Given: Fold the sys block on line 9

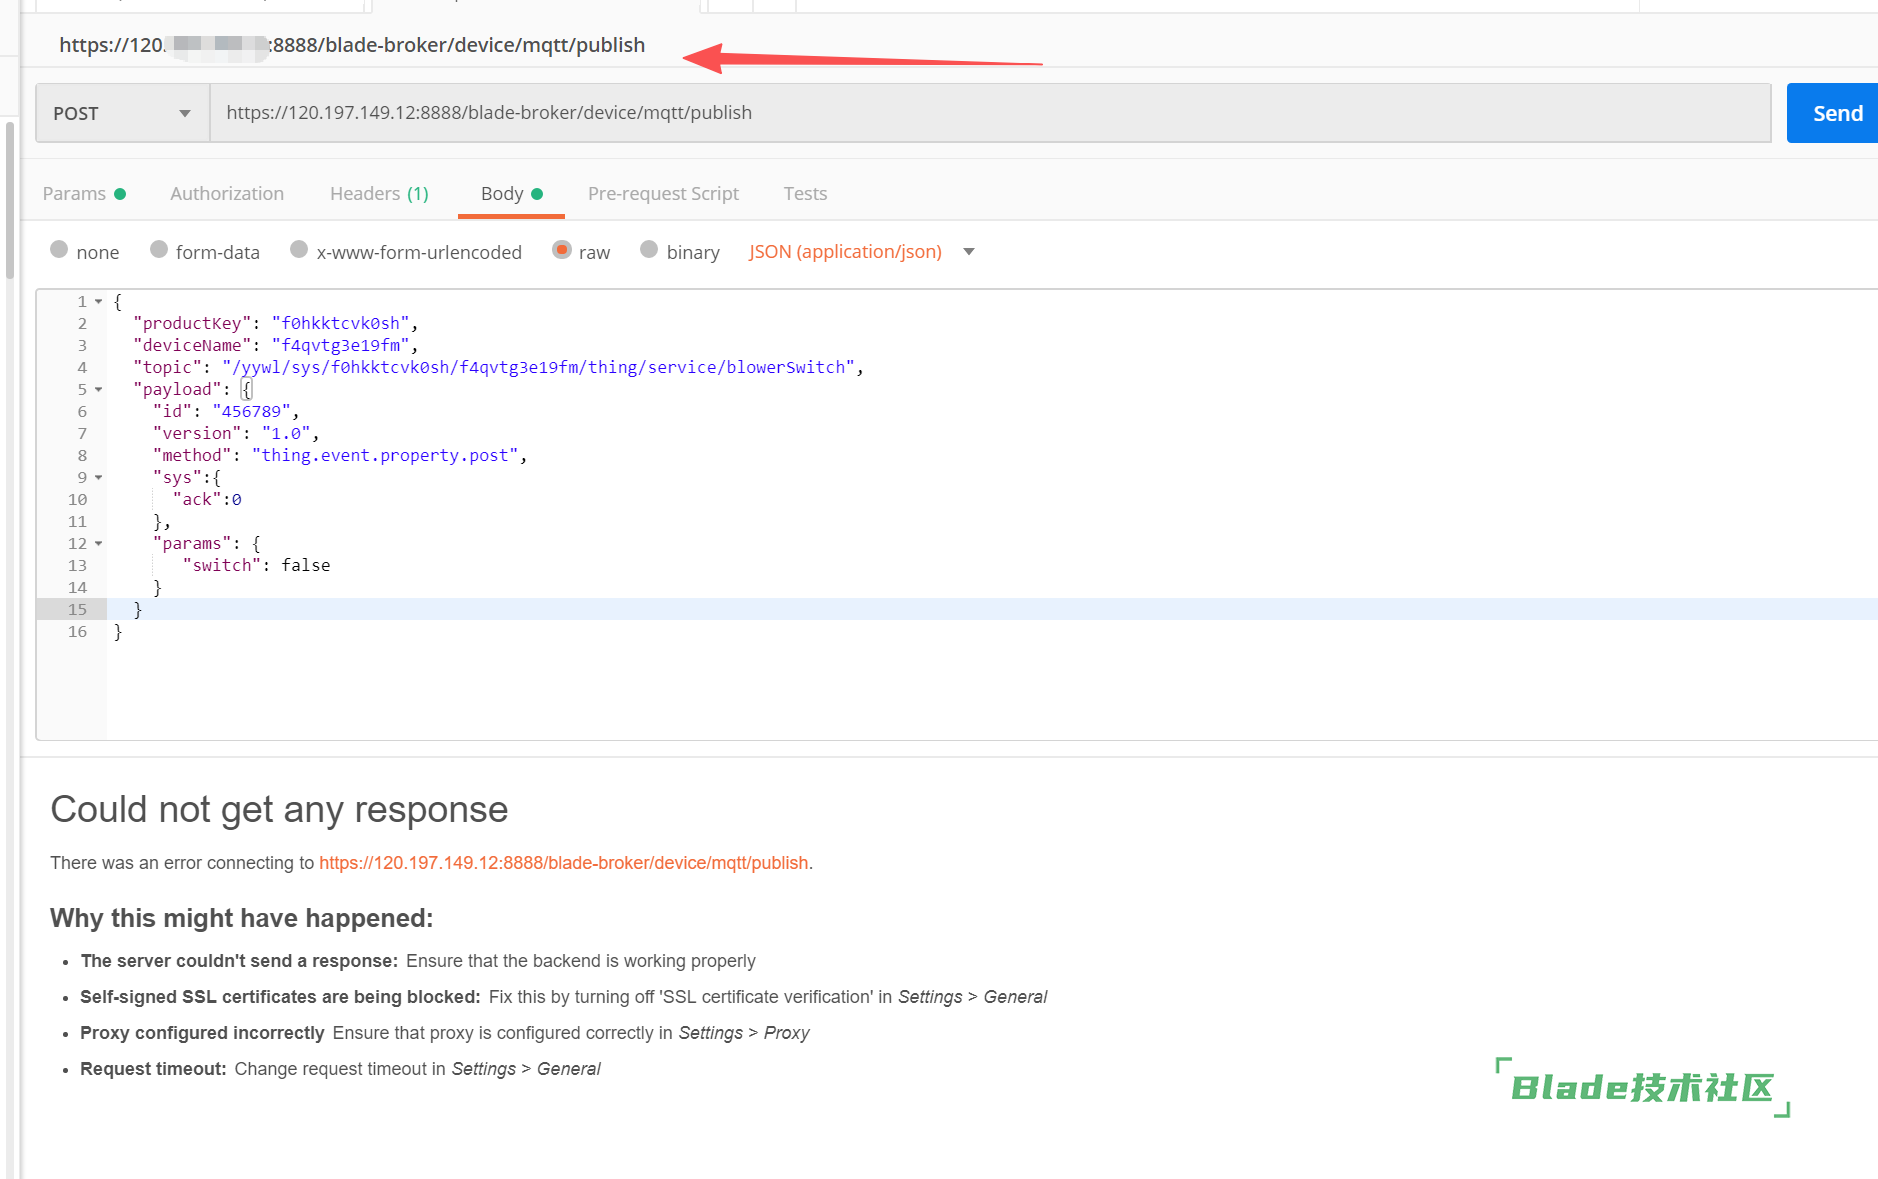Looking at the screenshot, I should pyautogui.click(x=99, y=478).
